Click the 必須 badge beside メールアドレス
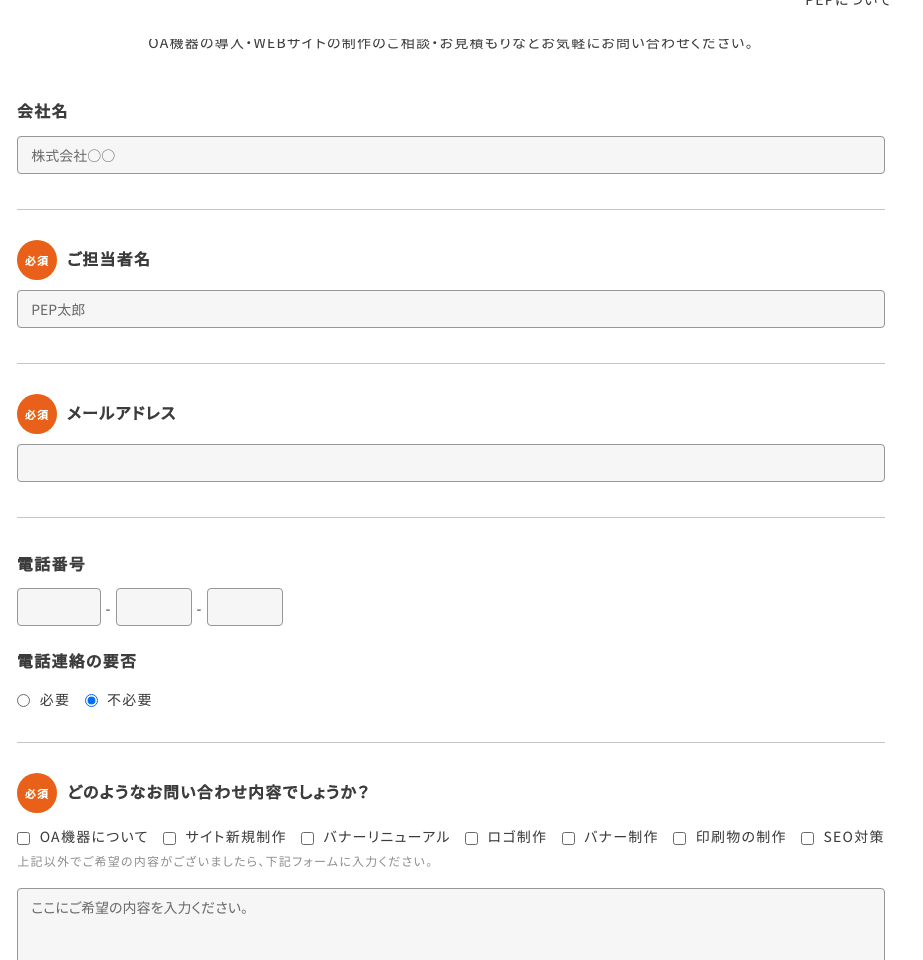The image size is (923, 960). pos(37,414)
